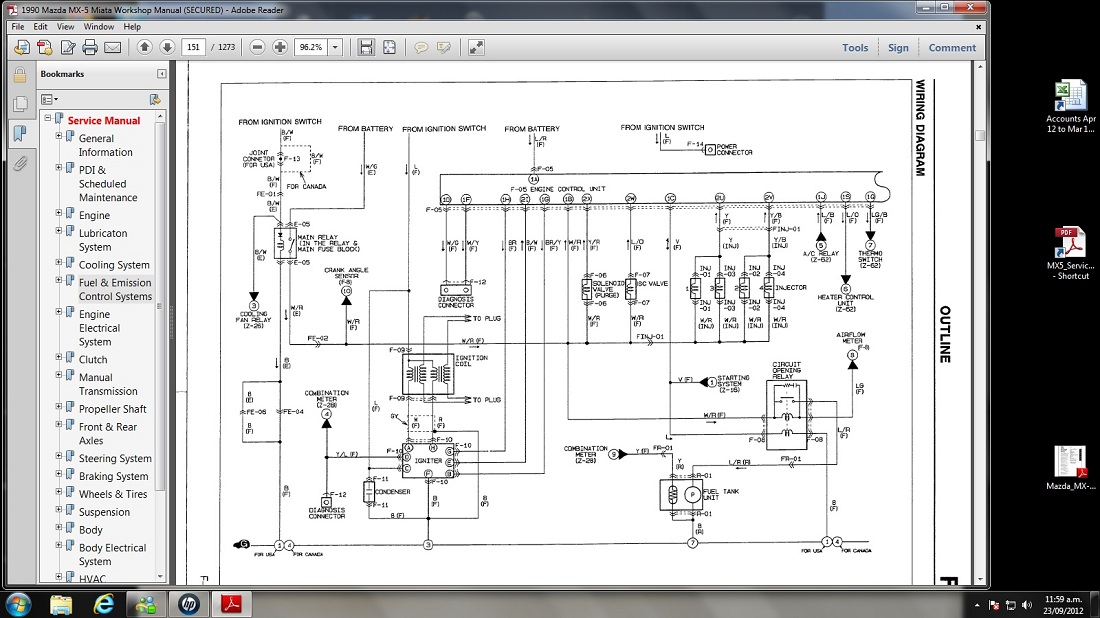Click the find current bookmark icon
Screen dimensions: 1100x618
[x=155, y=99]
